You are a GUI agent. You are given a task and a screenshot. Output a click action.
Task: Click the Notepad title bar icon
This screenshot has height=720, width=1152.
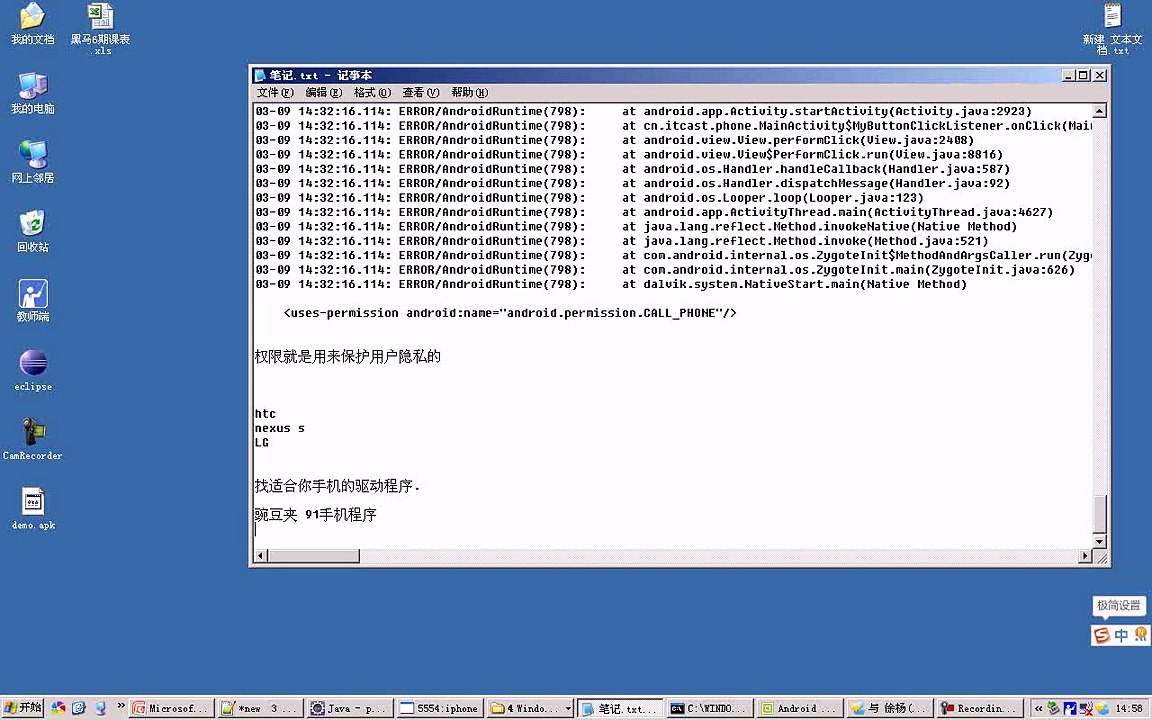point(259,75)
